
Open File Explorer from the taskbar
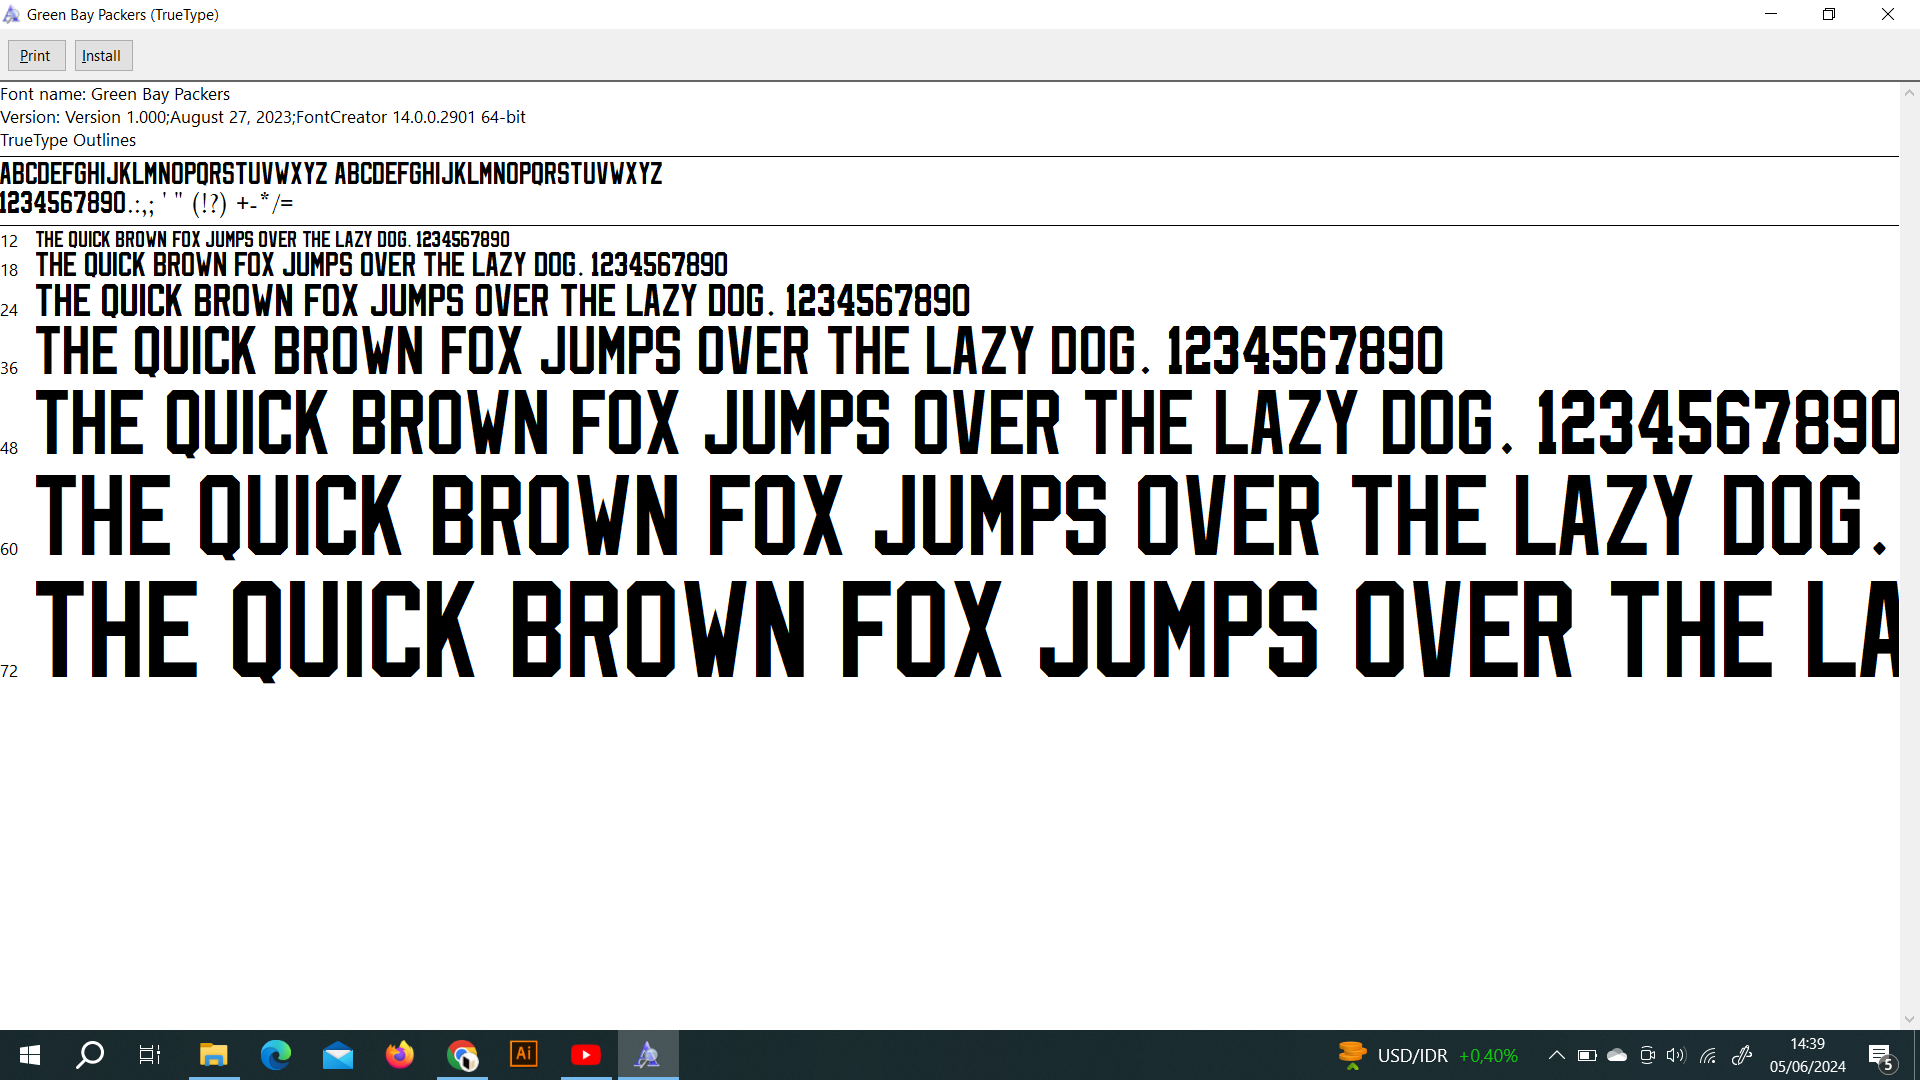click(213, 1055)
